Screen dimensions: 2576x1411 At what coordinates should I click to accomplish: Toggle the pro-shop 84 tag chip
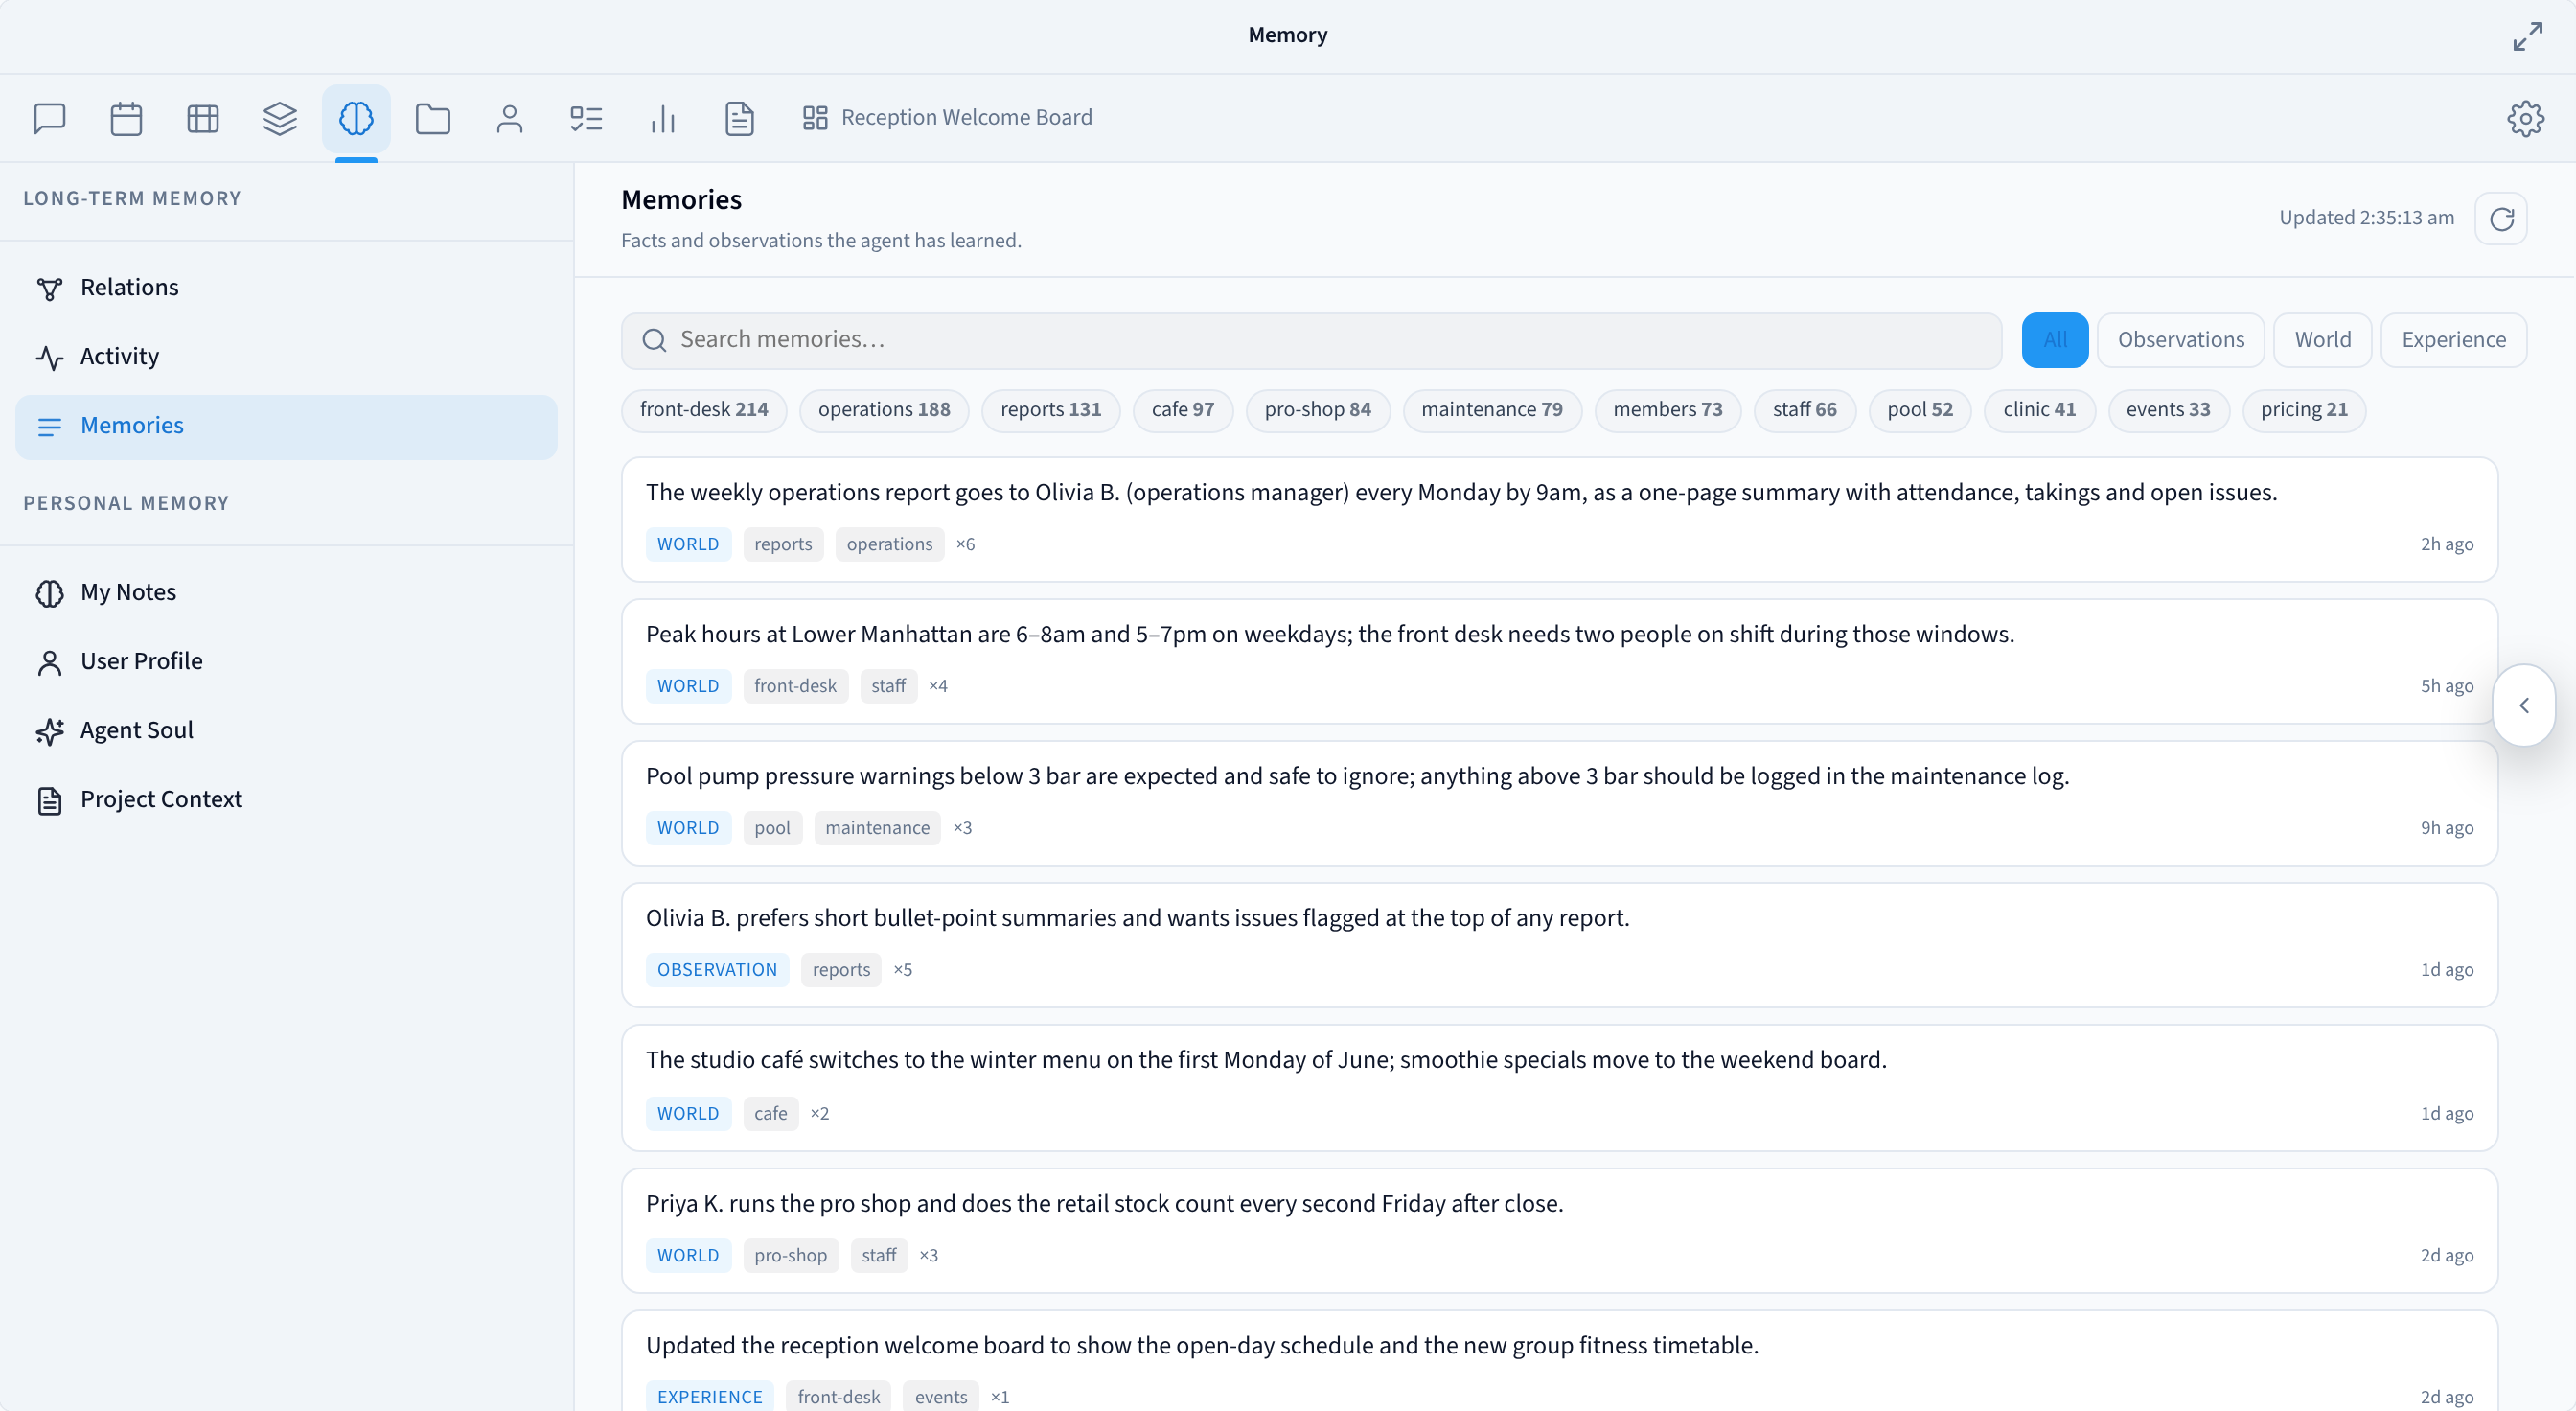pyautogui.click(x=1318, y=410)
